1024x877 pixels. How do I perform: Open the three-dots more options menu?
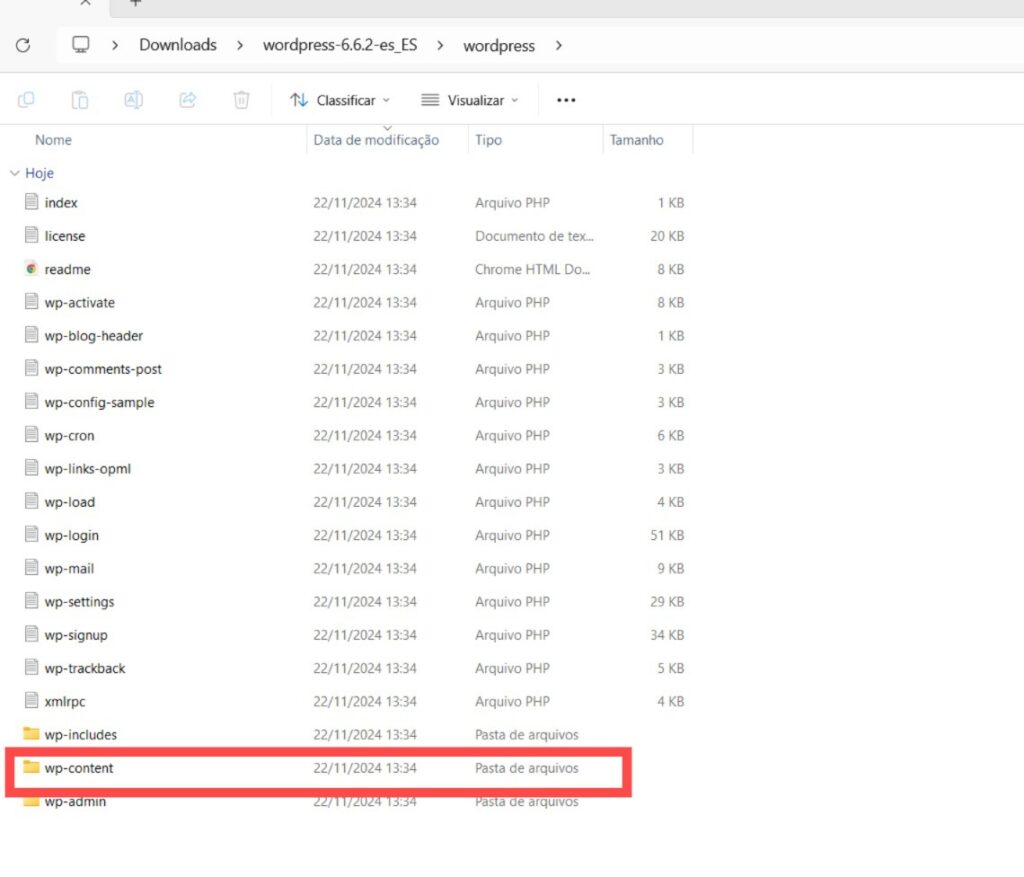[566, 100]
